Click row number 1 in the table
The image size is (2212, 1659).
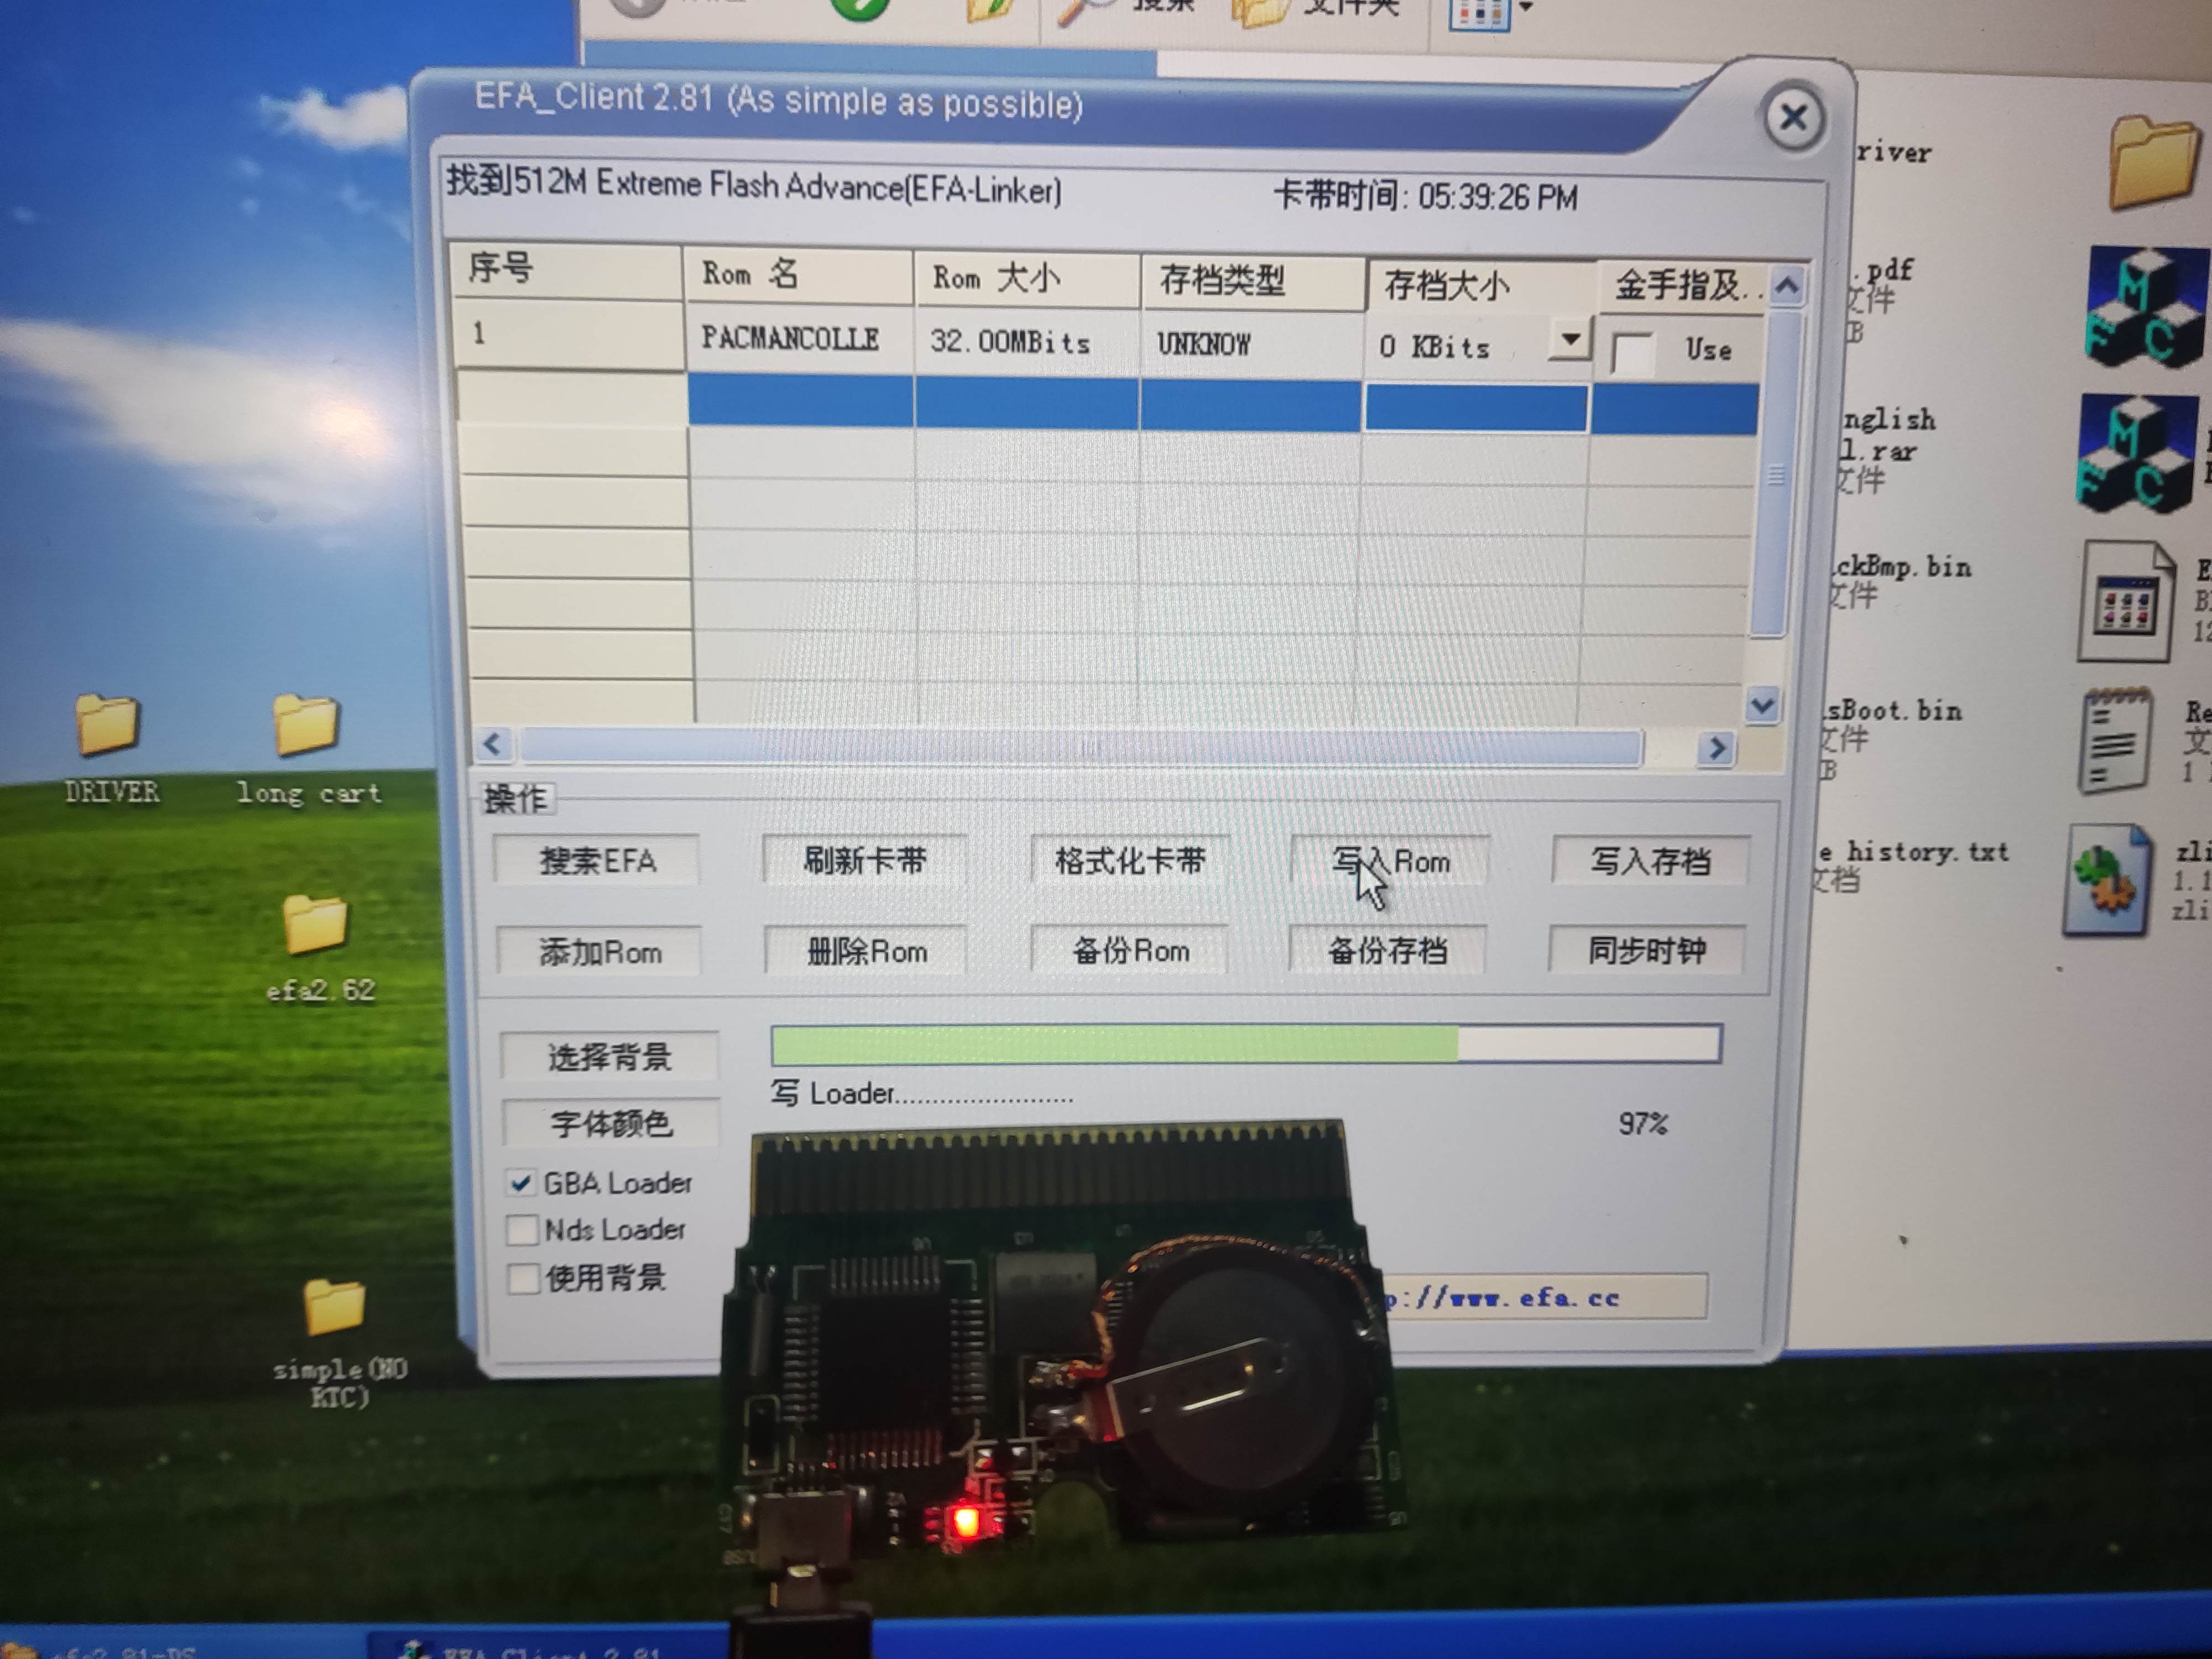[x=567, y=334]
